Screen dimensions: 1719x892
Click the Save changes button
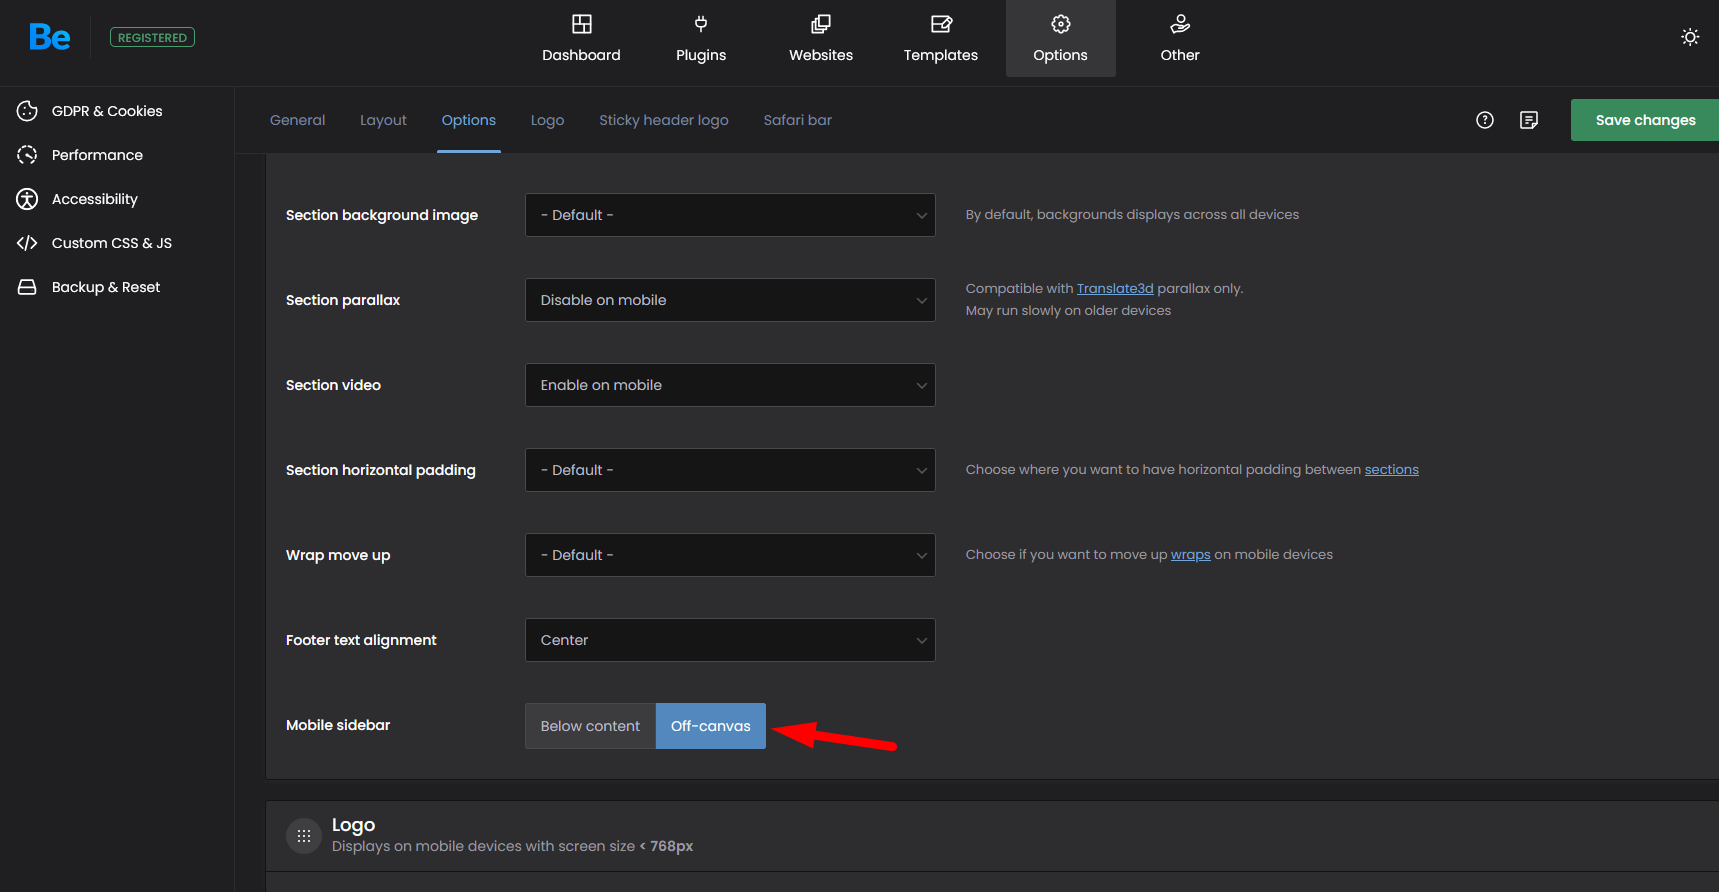pos(1645,120)
